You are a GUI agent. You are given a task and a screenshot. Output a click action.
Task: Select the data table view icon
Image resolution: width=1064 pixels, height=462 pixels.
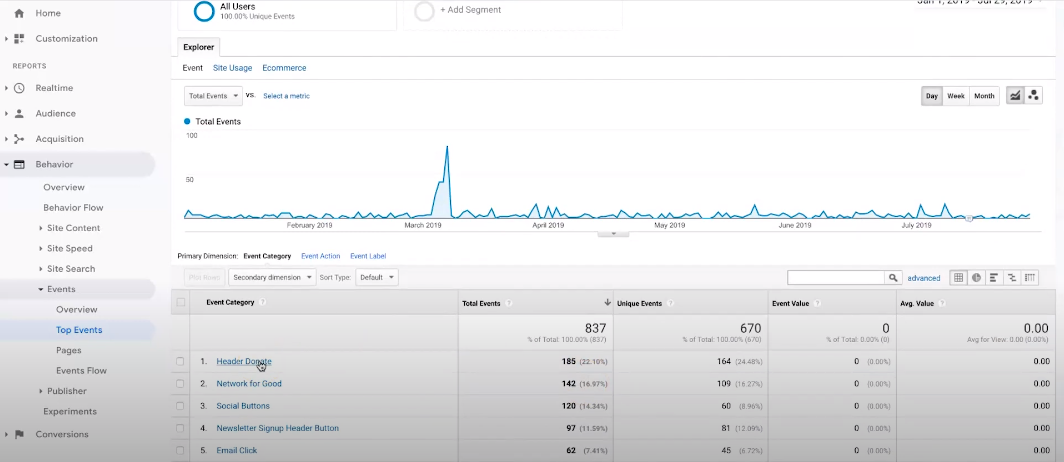pyautogui.click(x=958, y=277)
